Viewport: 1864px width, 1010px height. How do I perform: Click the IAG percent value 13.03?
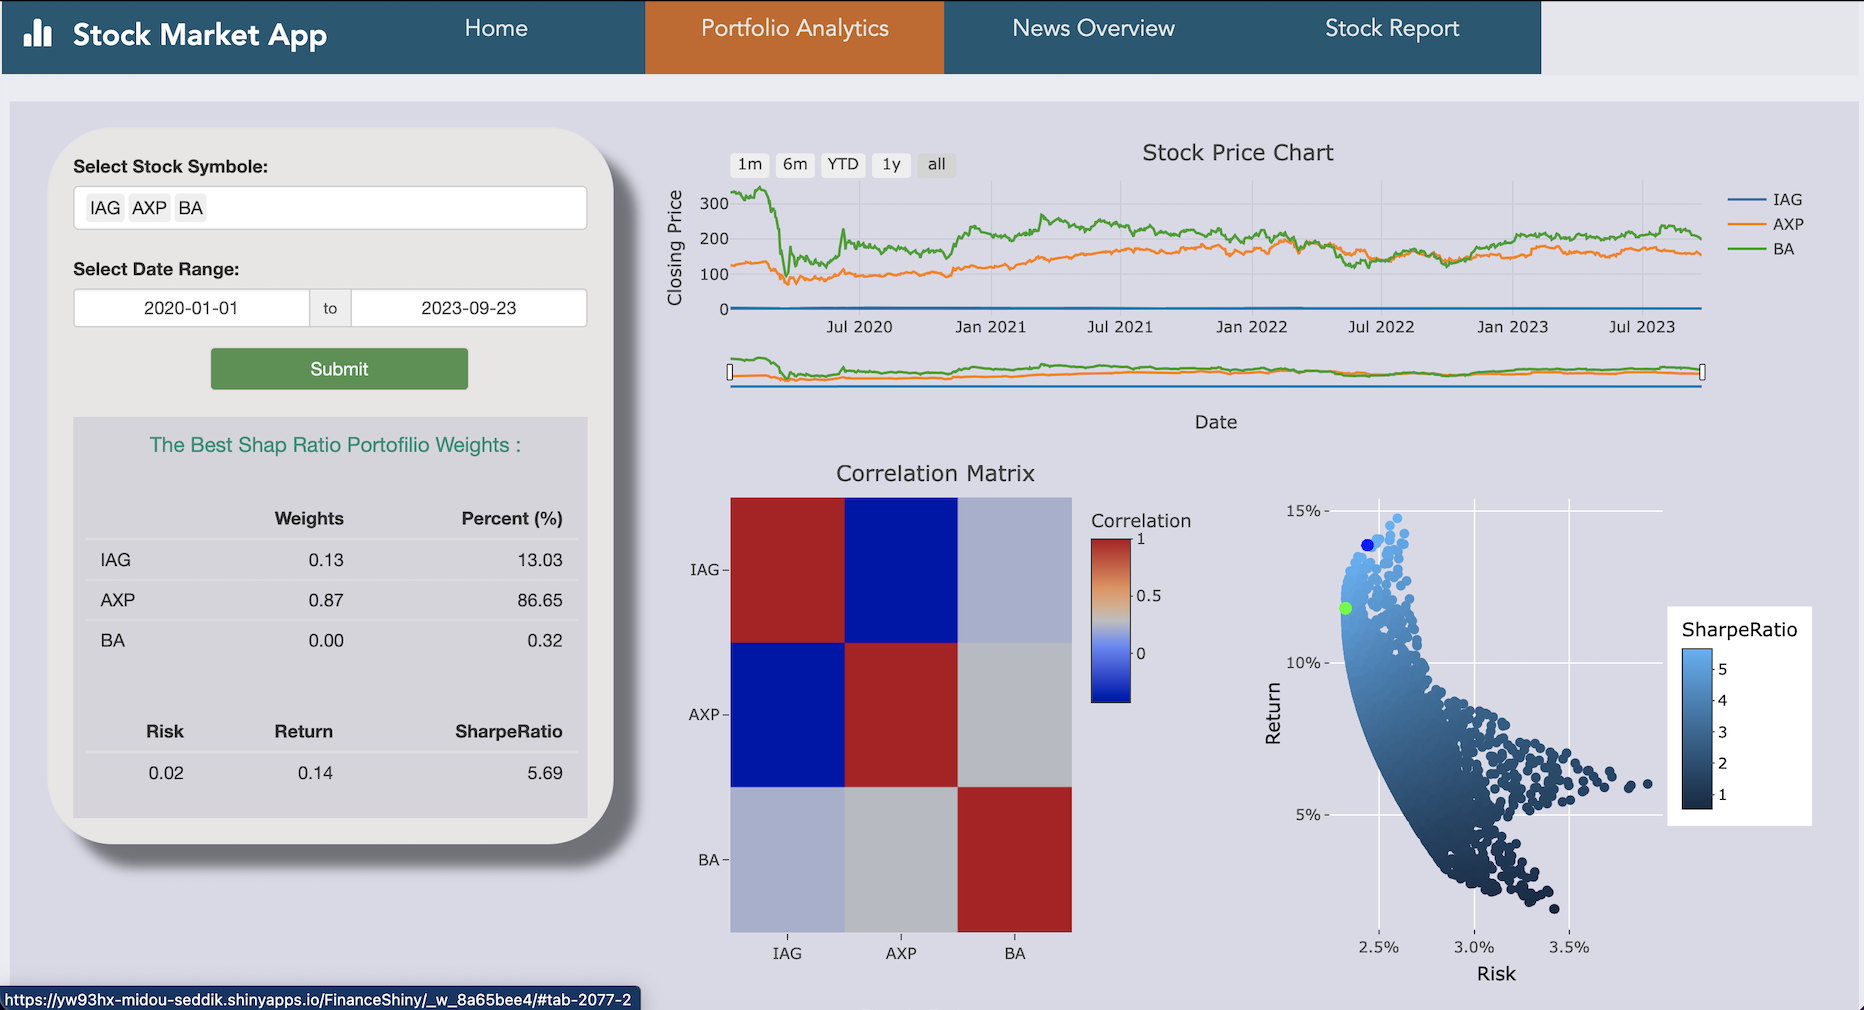540,560
